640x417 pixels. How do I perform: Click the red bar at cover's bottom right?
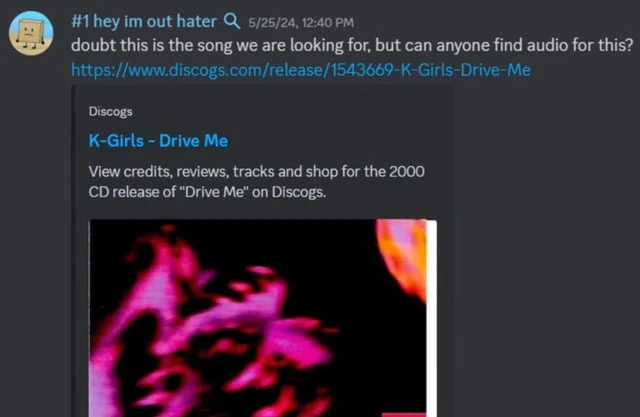point(404,415)
